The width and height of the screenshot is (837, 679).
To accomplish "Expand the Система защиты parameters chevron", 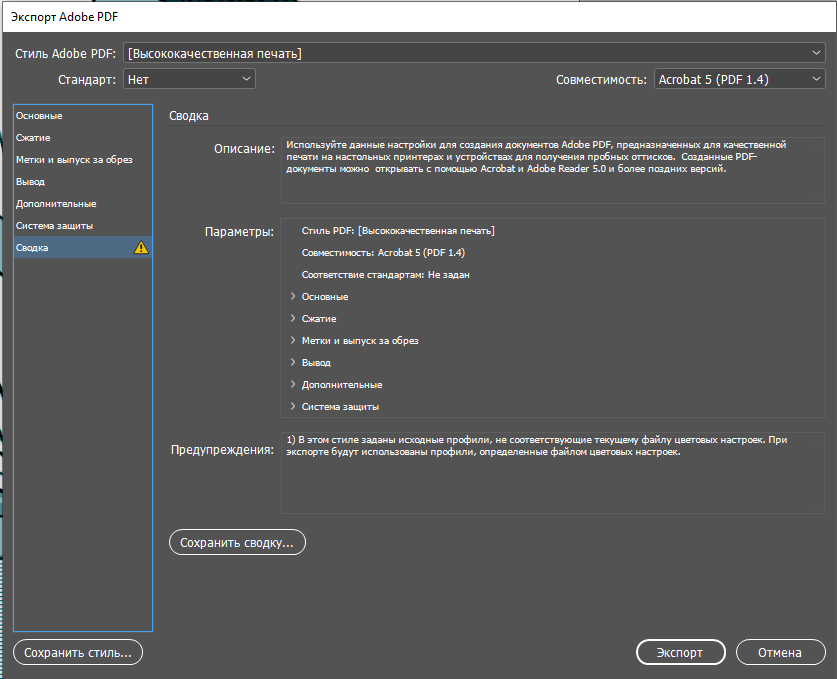I will (293, 406).
